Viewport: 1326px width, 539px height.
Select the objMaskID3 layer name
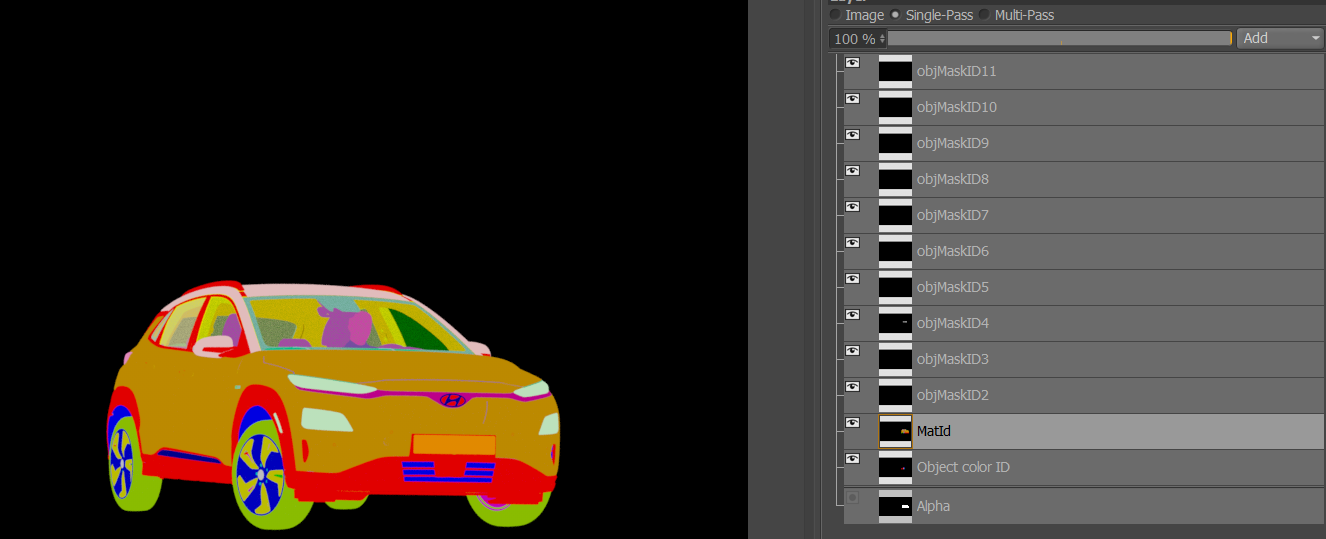953,360
